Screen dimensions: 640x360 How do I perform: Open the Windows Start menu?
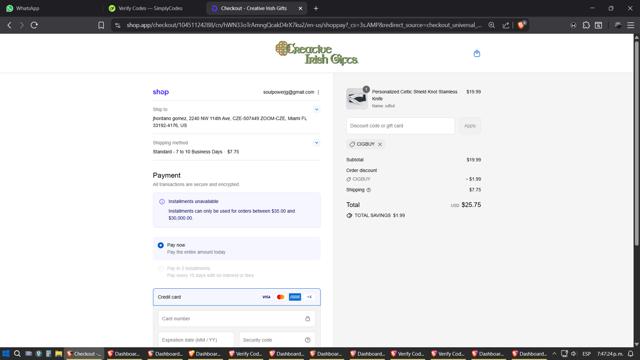[6, 354]
